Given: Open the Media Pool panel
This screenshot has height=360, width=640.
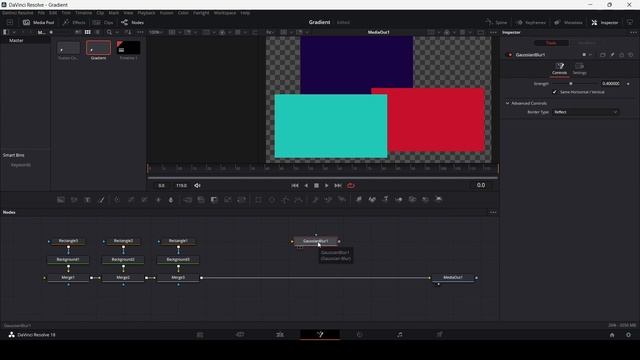Looking at the screenshot, I should (38, 22).
